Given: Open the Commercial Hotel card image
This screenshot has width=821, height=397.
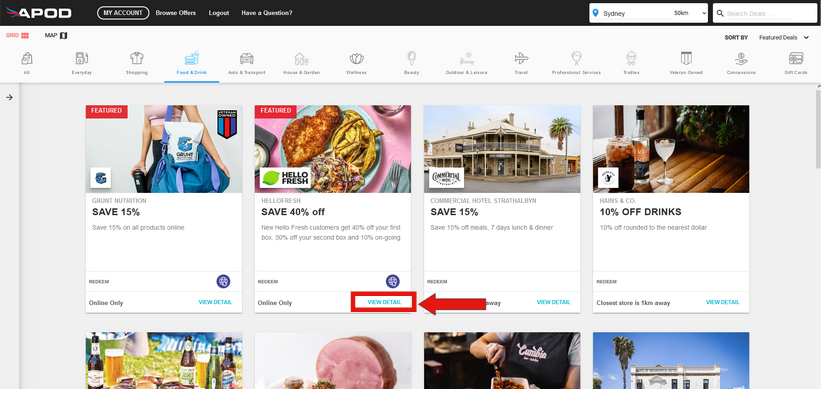Looking at the screenshot, I should (x=502, y=149).
